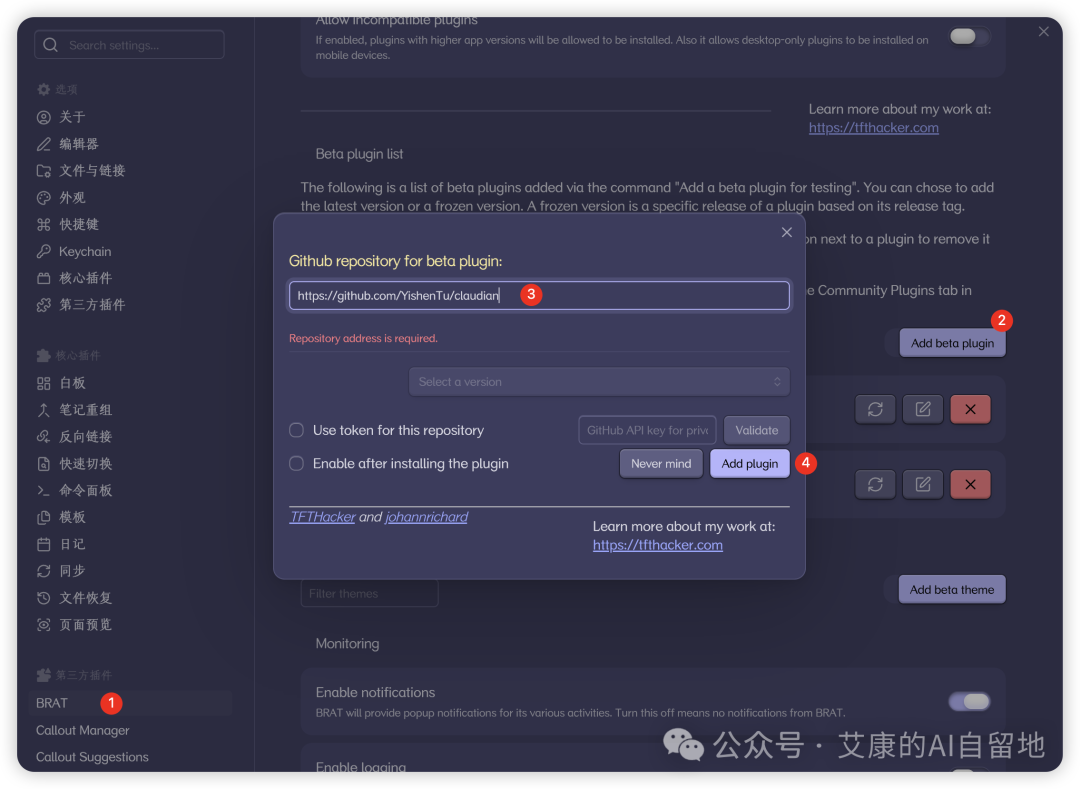This screenshot has width=1080, height=789.
Task: Click the Validate button
Action: coord(756,430)
